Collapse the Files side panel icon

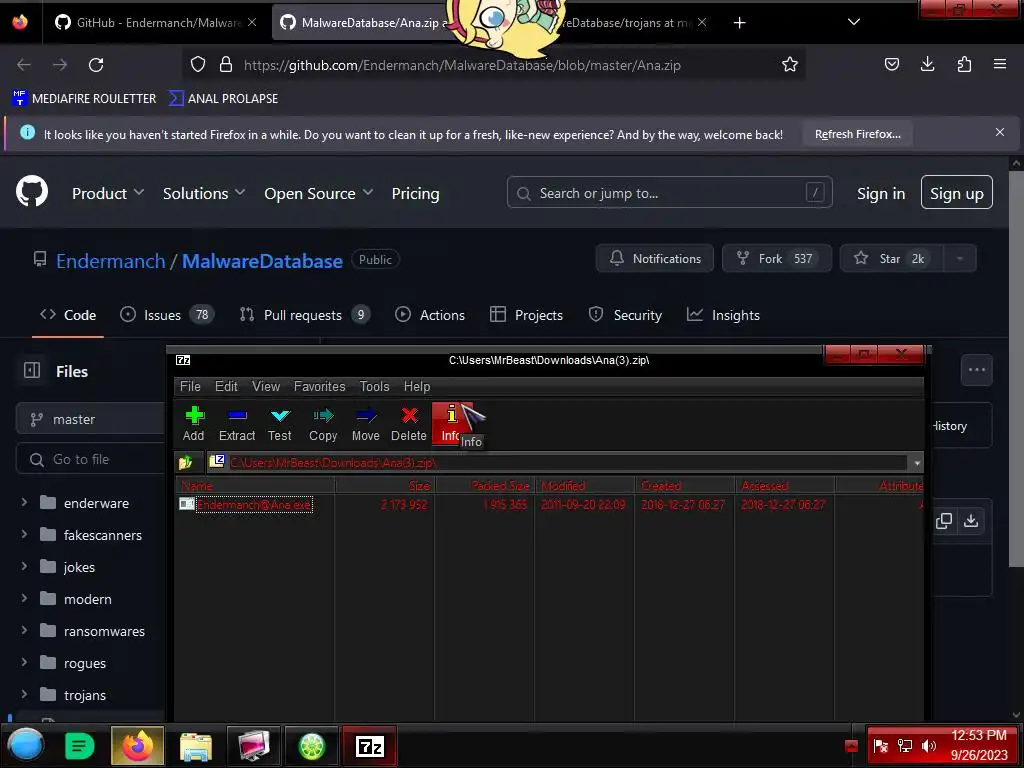pos(32,370)
